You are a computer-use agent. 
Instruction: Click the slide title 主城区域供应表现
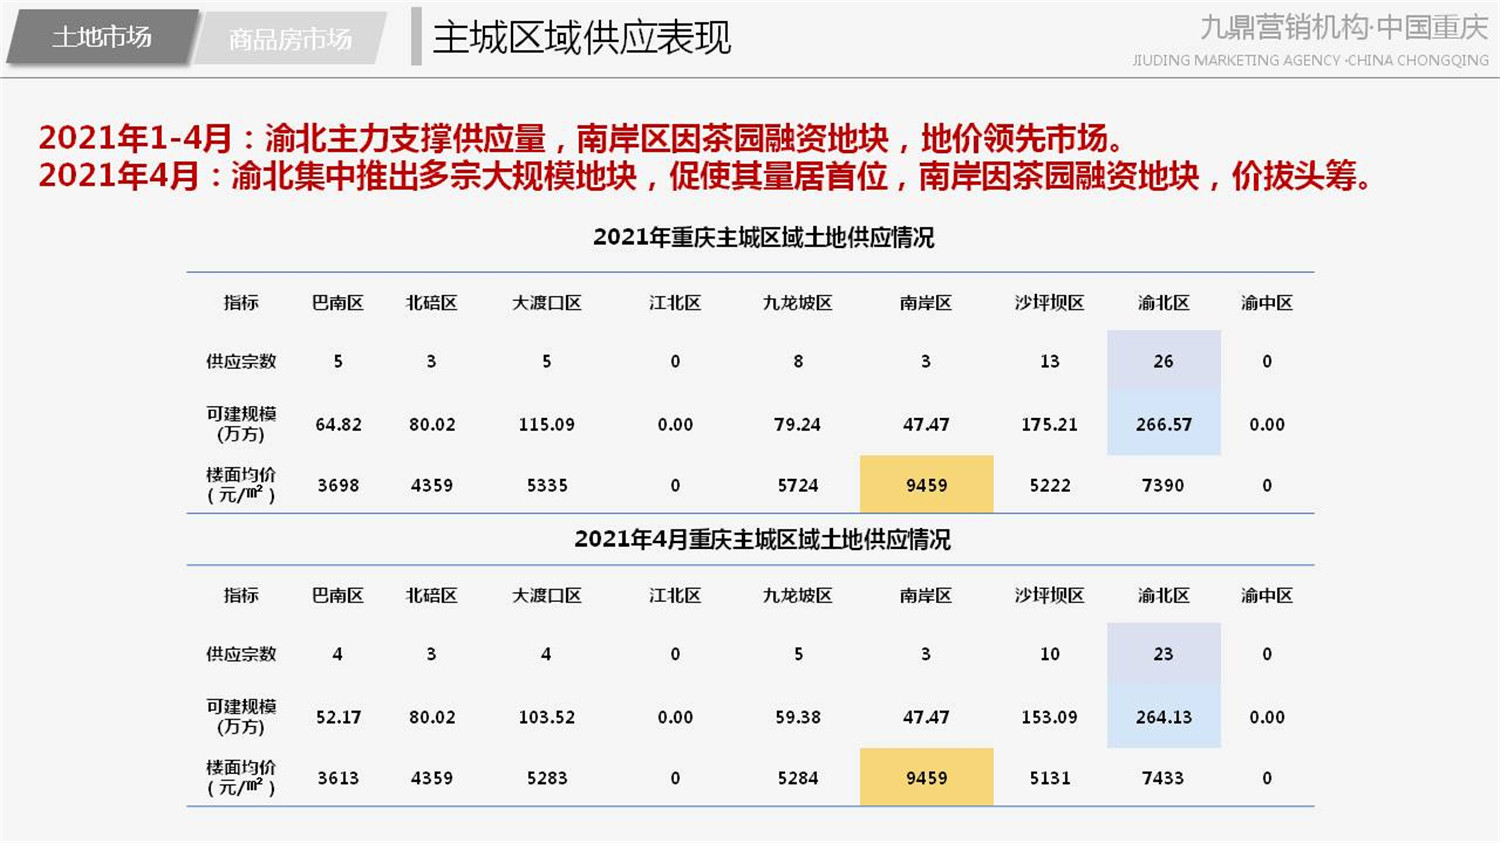[x=581, y=38]
